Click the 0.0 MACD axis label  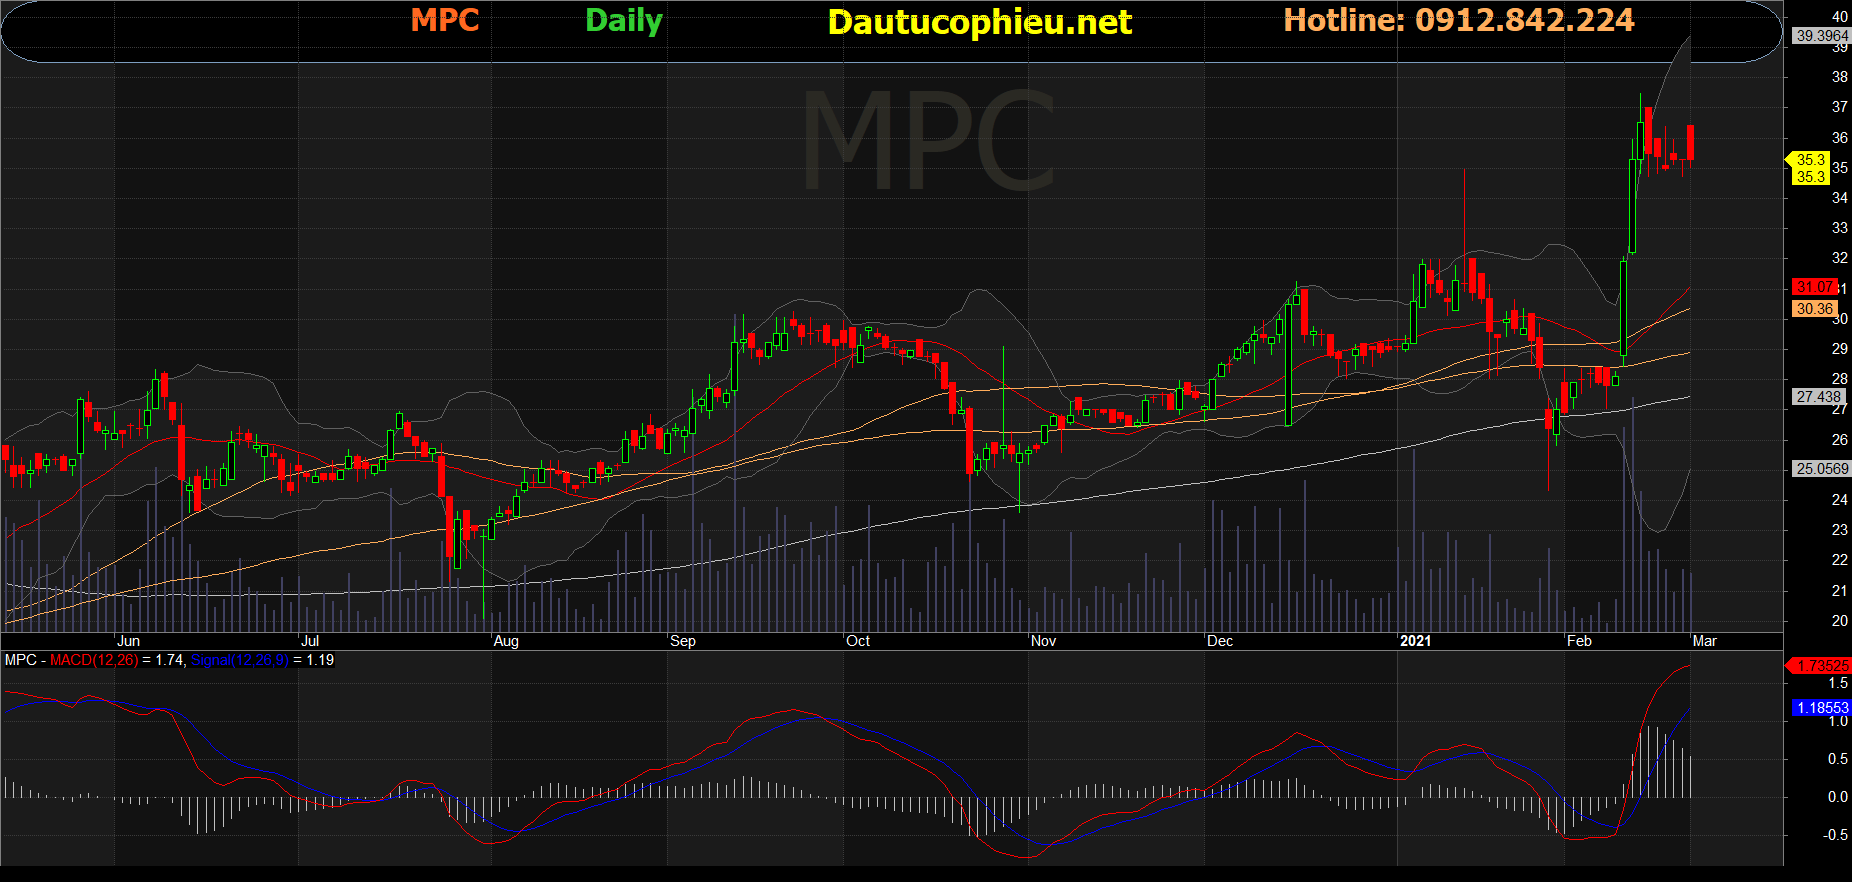pos(1838,797)
